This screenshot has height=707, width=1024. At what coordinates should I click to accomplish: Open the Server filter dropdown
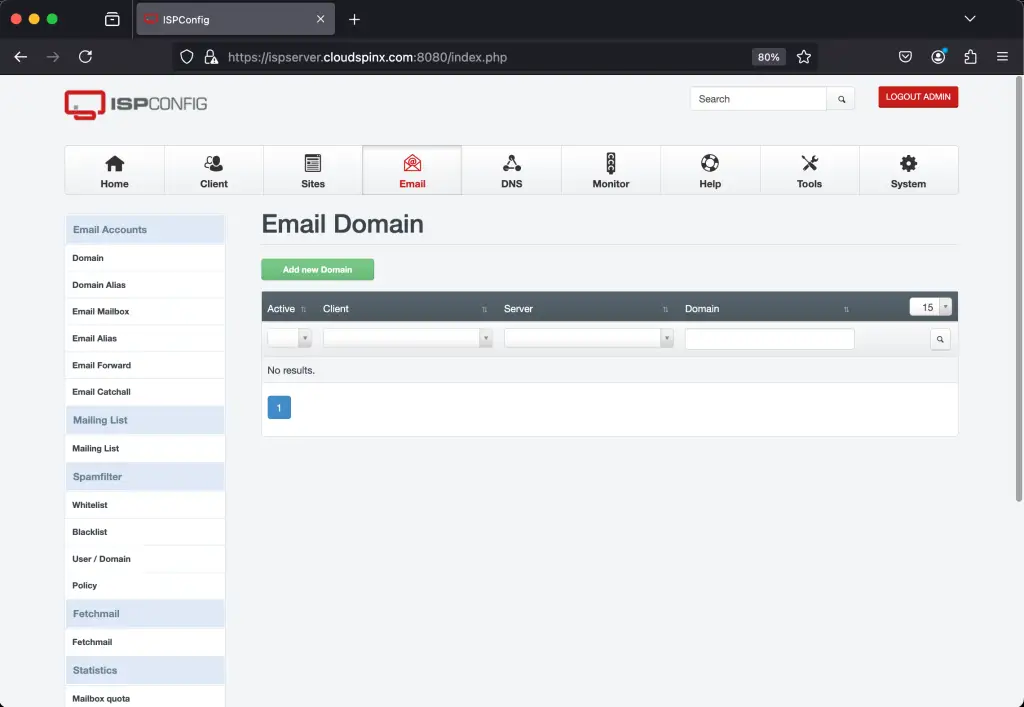point(588,338)
